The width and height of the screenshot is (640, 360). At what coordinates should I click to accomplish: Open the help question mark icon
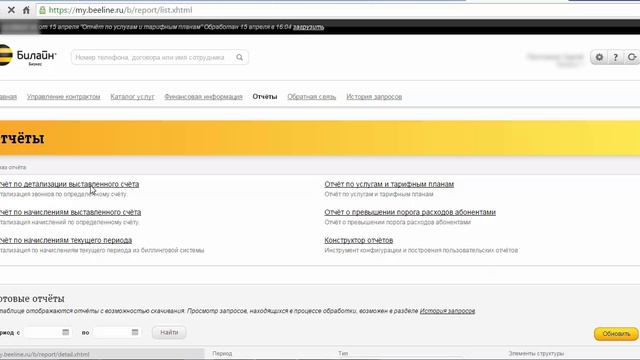(615, 58)
